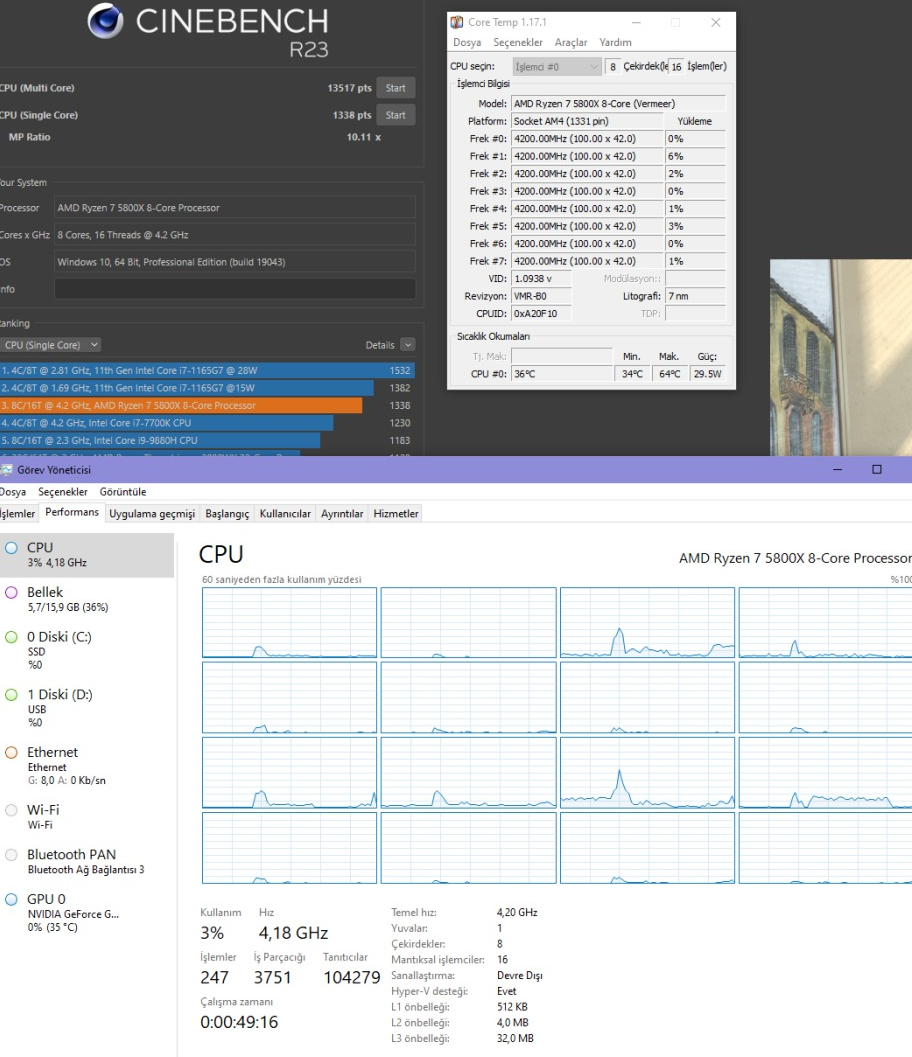Click the Revizyon VMR-B0 value
912x1057 pixels.
pyautogui.click(x=541, y=297)
